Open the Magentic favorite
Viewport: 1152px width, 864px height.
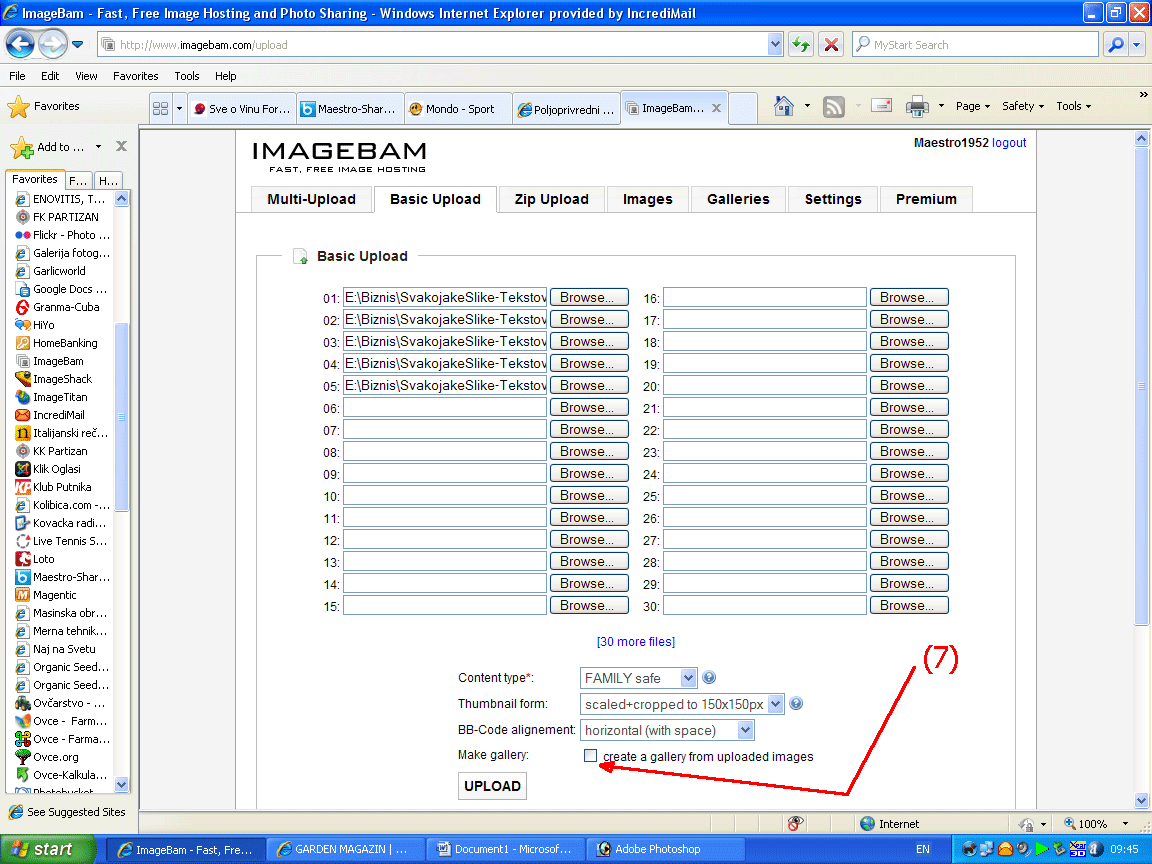[x=46, y=595]
